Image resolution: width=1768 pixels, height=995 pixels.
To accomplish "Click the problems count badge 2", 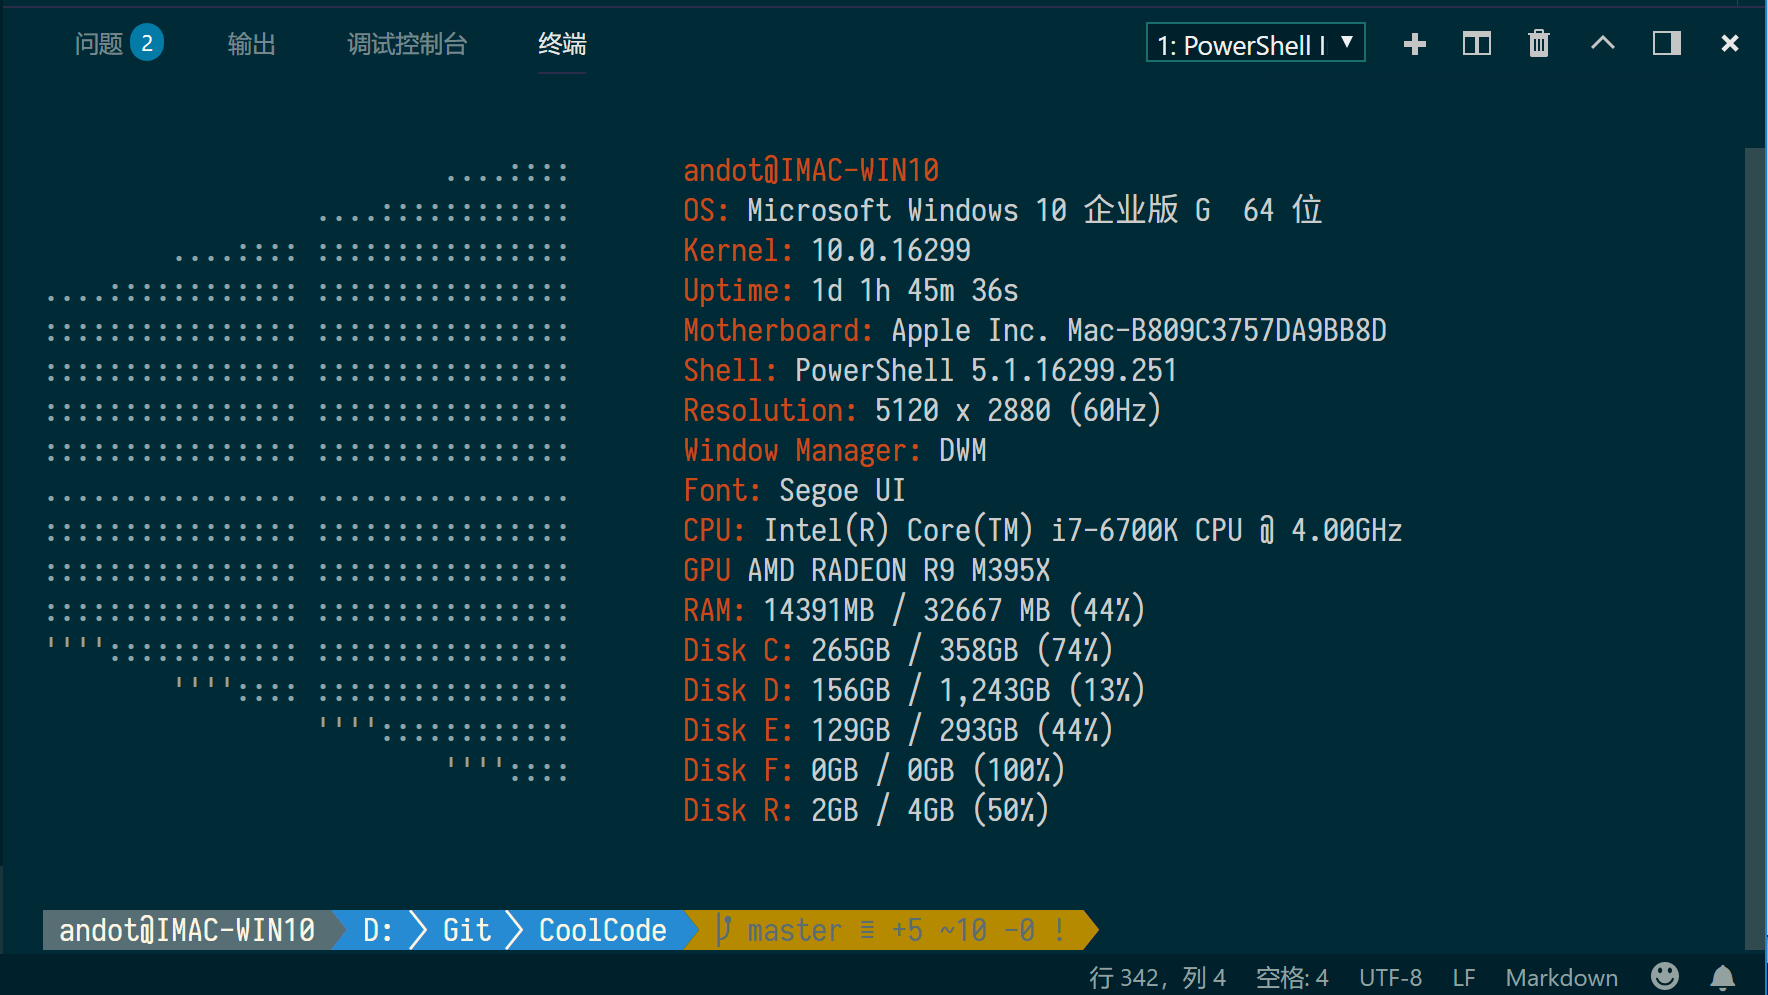I will tap(147, 43).
